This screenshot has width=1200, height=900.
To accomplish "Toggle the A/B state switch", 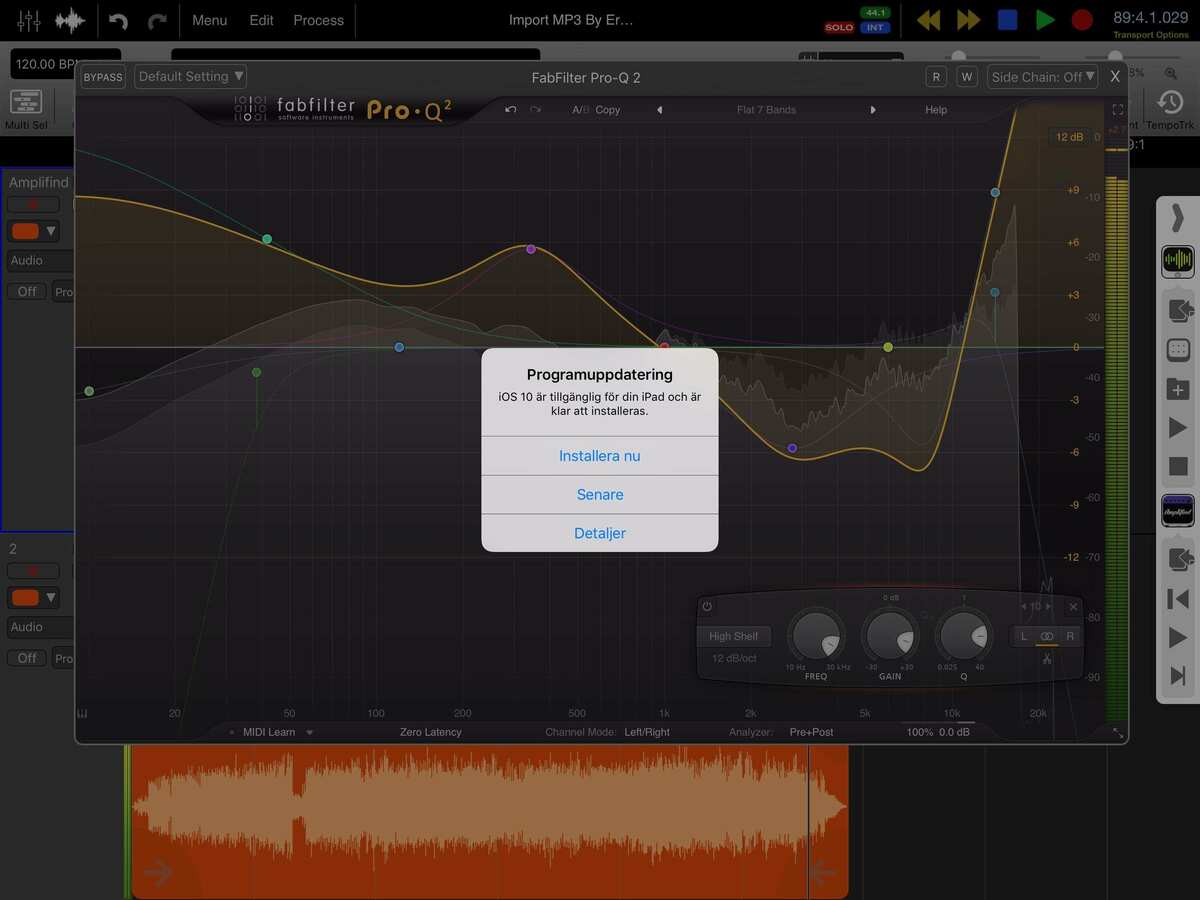I will pyautogui.click(x=580, y=110).
